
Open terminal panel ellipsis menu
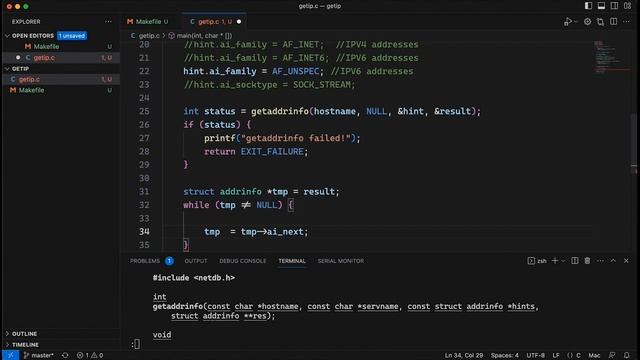click(x=600, y=261)
